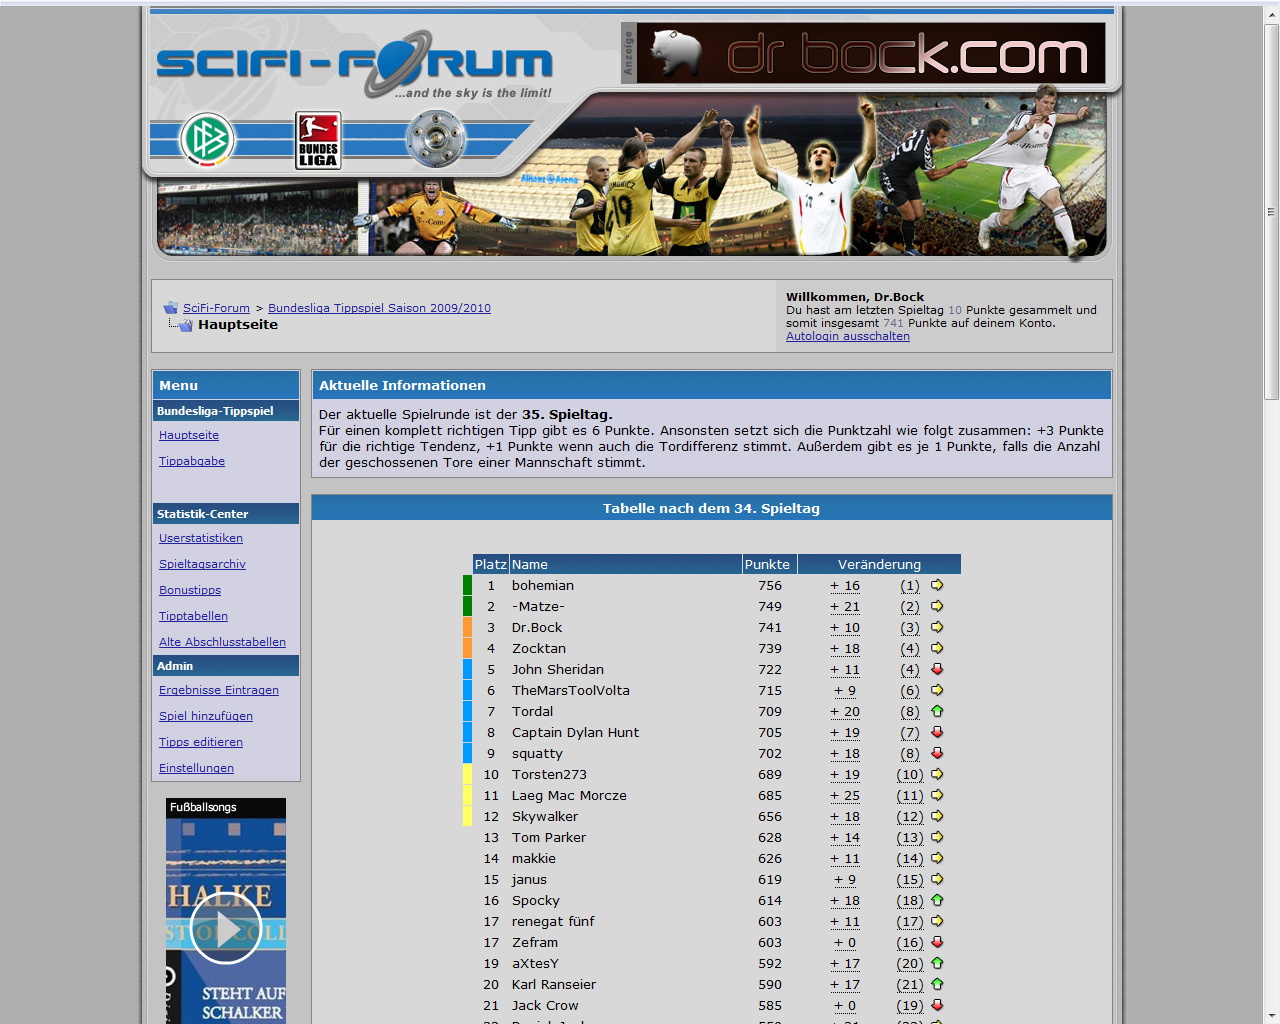Go to Spieltagsarchiv page
The width and height of the screenshot is (1280, 1024).
202,564
